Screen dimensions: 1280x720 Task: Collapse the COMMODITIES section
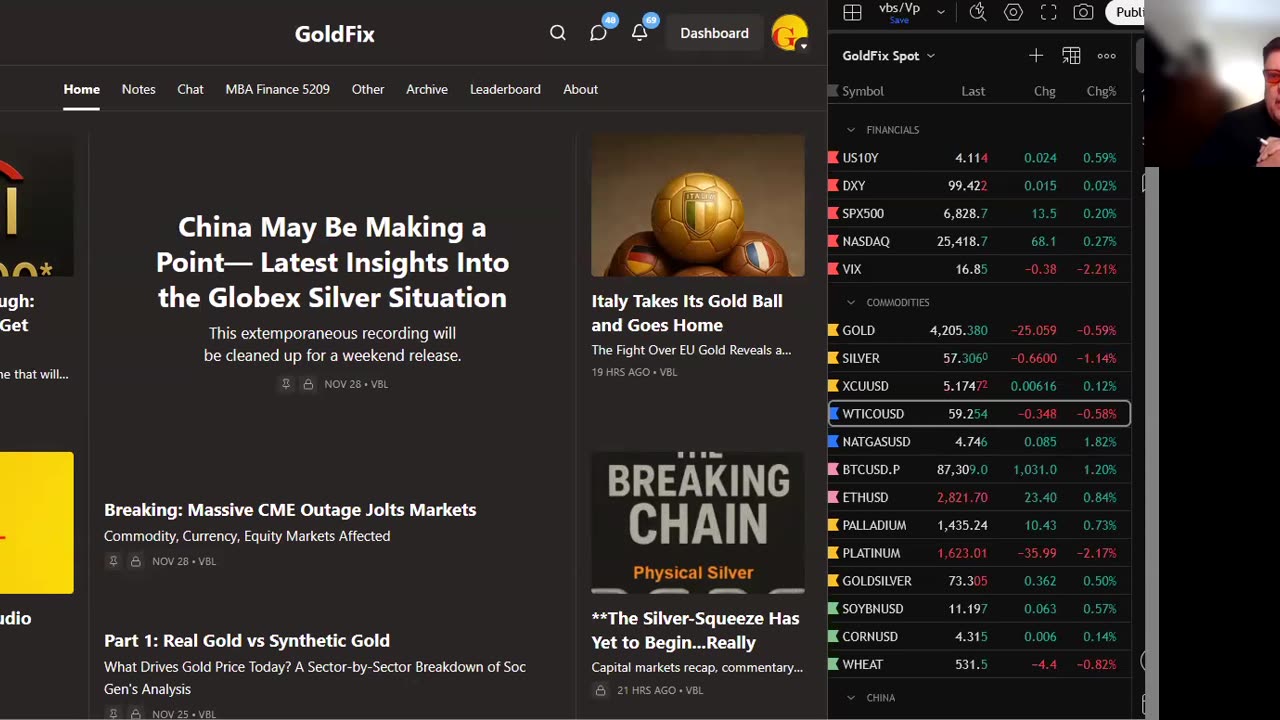tap(851, 302)
